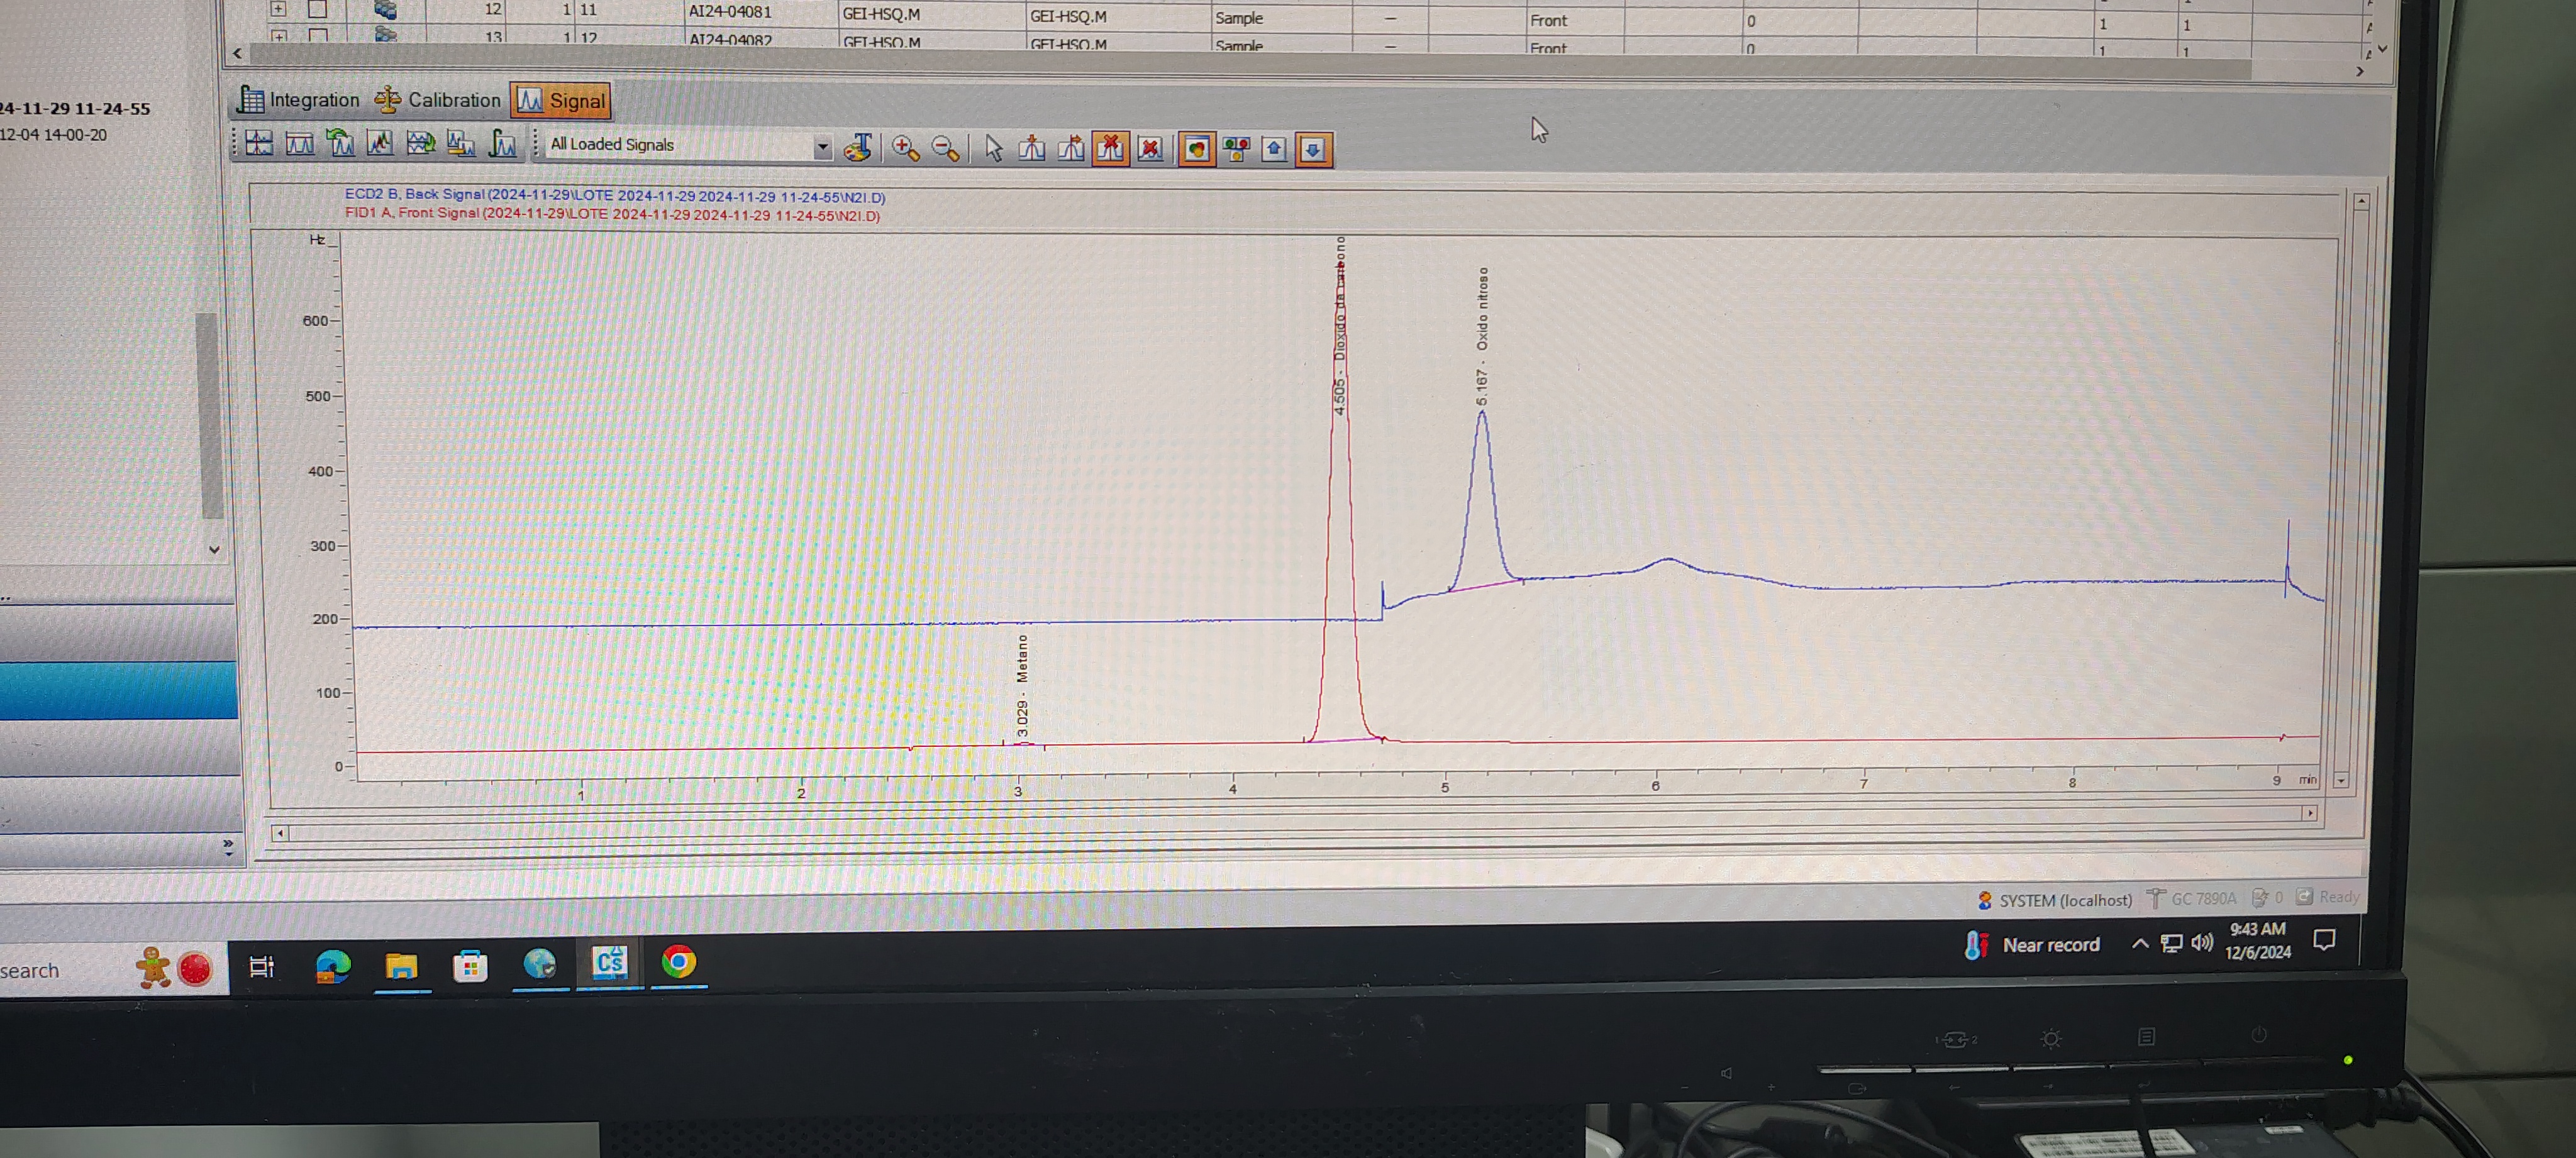Expand row 12 with the plus box

click(278, 9)
